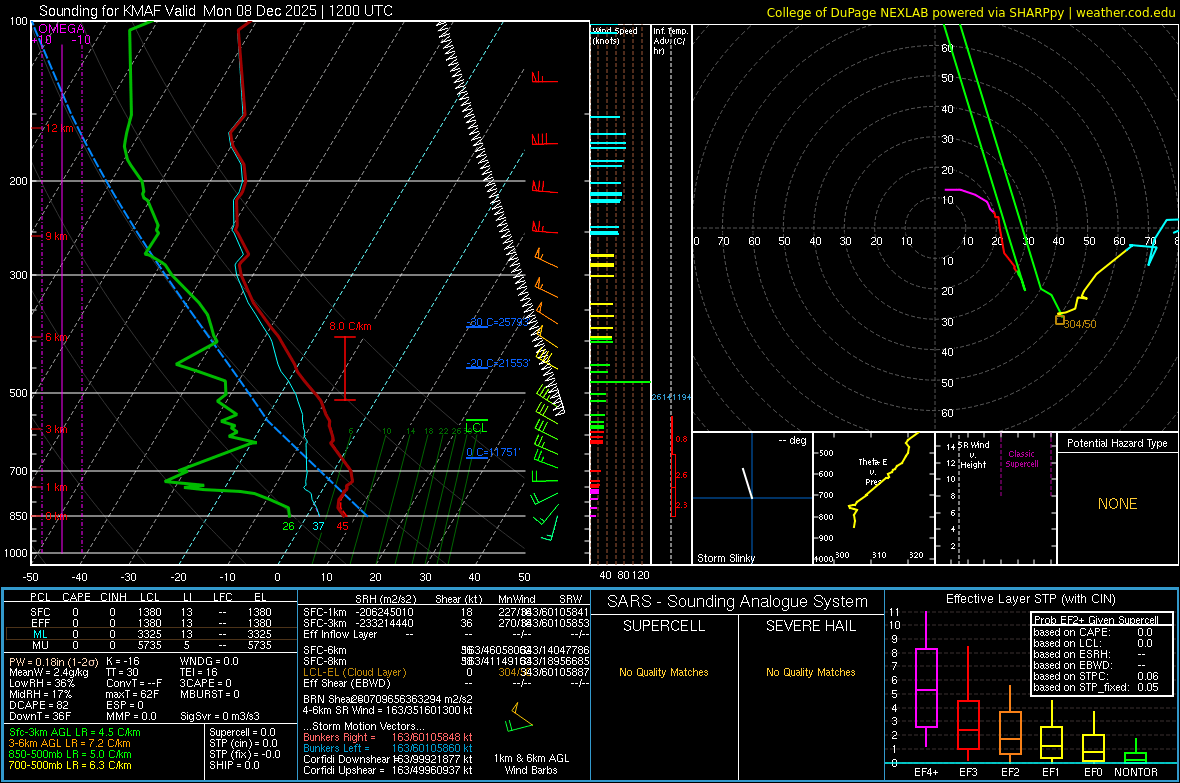Click the 3 km height marker
Screen dimensions: 1180x783
coord(56,429)
